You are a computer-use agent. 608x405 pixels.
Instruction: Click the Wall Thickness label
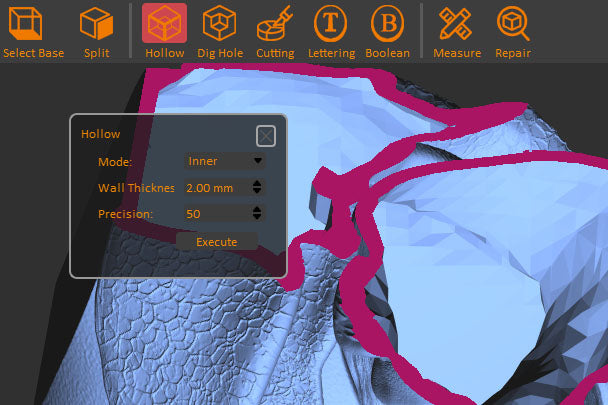tap(136, 188)
